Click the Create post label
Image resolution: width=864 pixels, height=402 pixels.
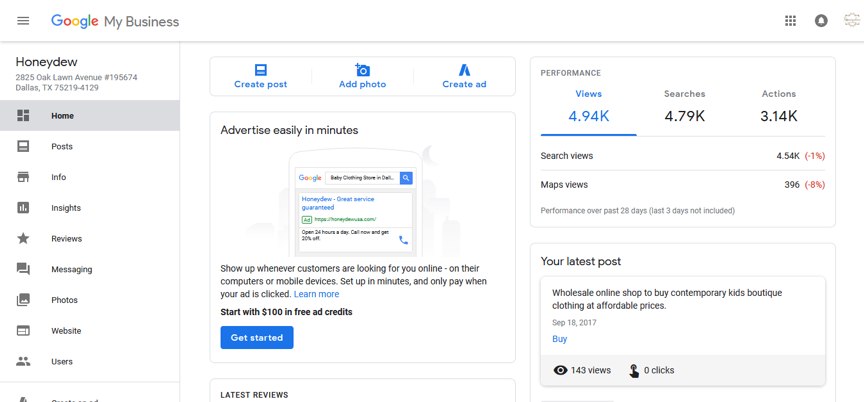(x=261, y=84)
